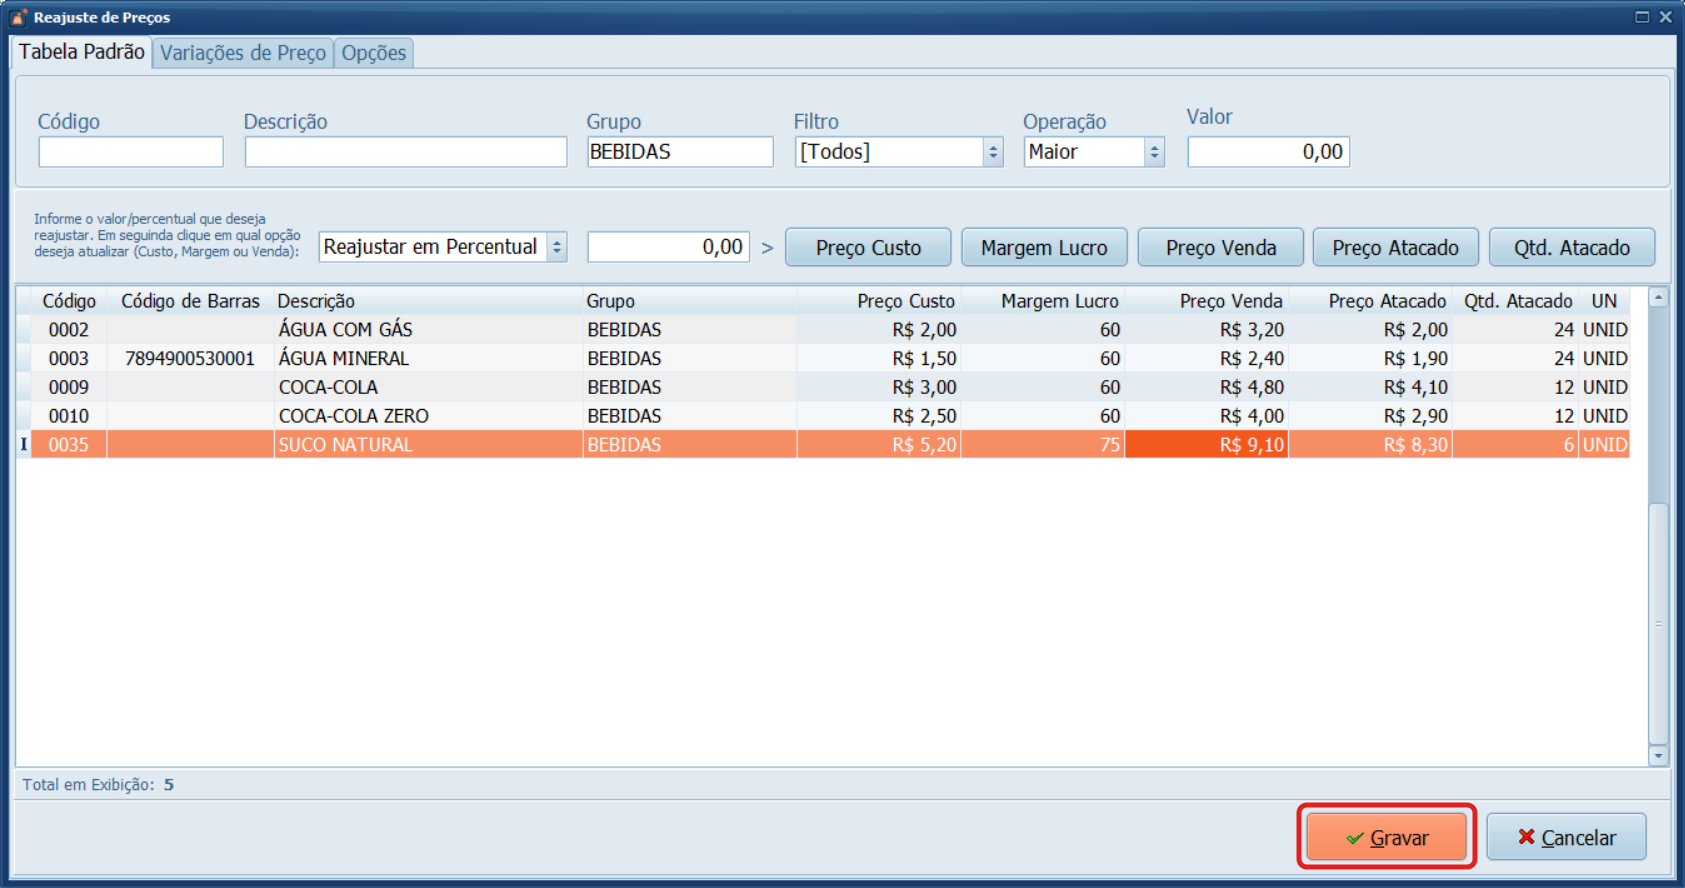Open Reajustar em Percentual dropdown

(x=557, y=247)
